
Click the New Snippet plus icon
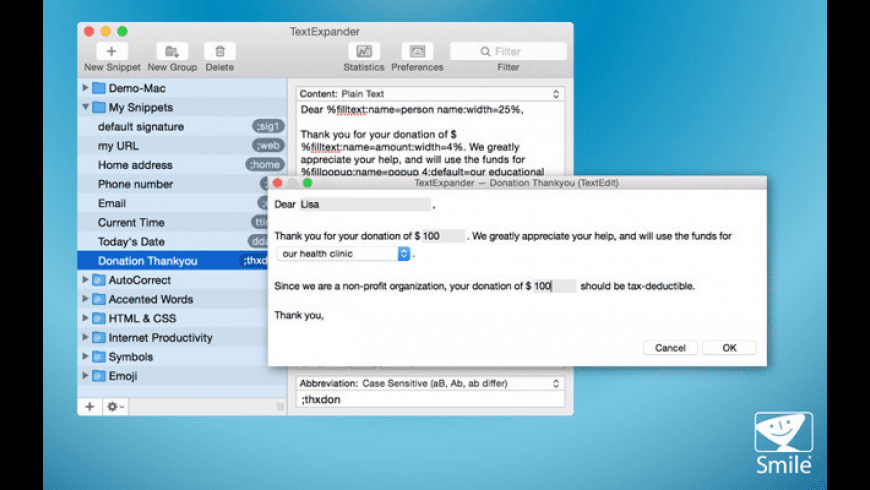[112, 51]
